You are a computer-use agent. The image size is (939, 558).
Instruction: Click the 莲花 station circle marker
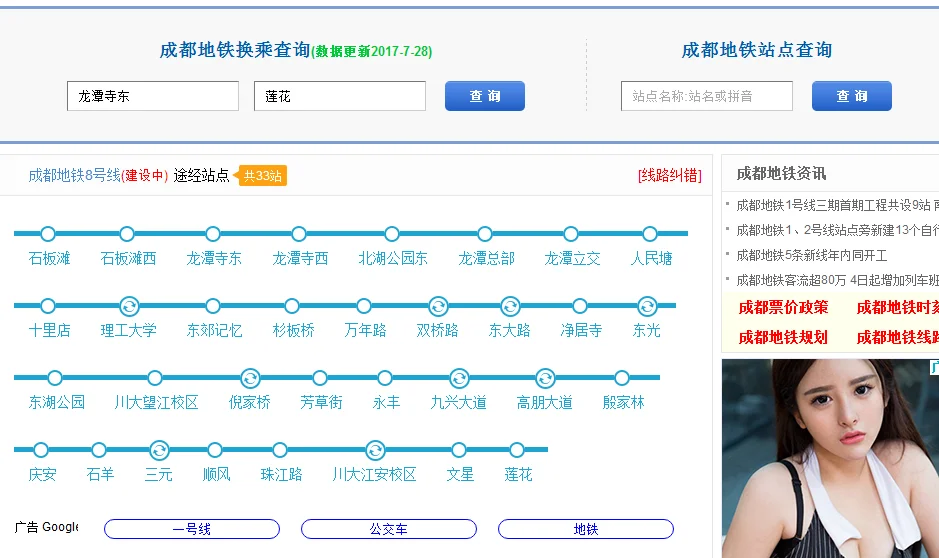(517, 450)
